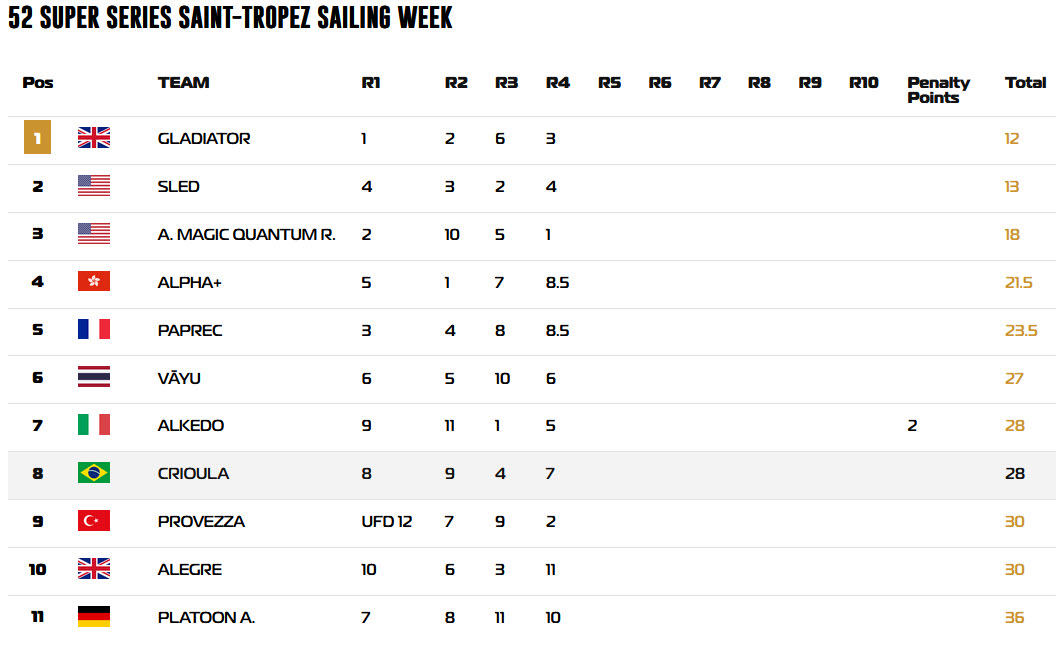Click the Turkish flag beside PROVEZZA
This screenshot has height=648, width=1056.
pos(94,521)
